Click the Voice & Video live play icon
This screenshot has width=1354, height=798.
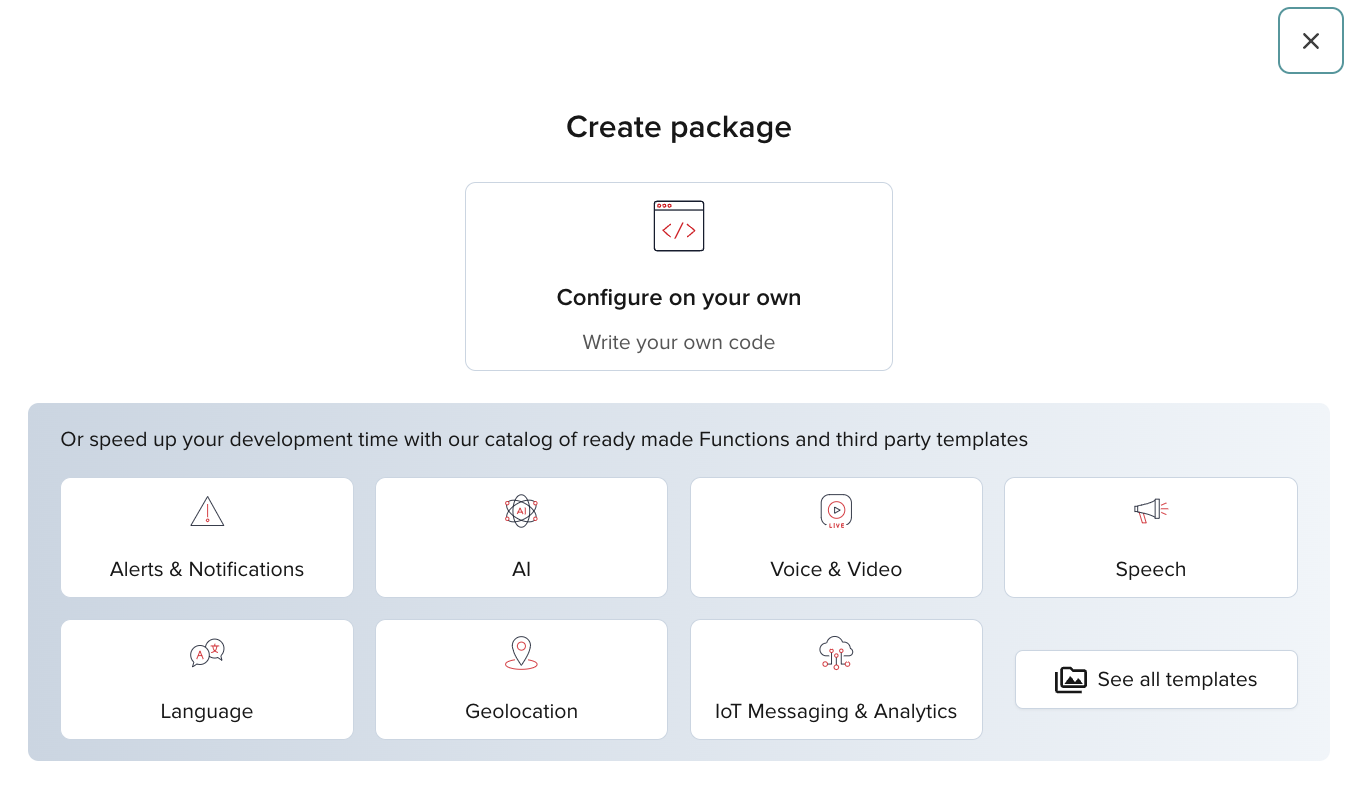click(836, 510)
